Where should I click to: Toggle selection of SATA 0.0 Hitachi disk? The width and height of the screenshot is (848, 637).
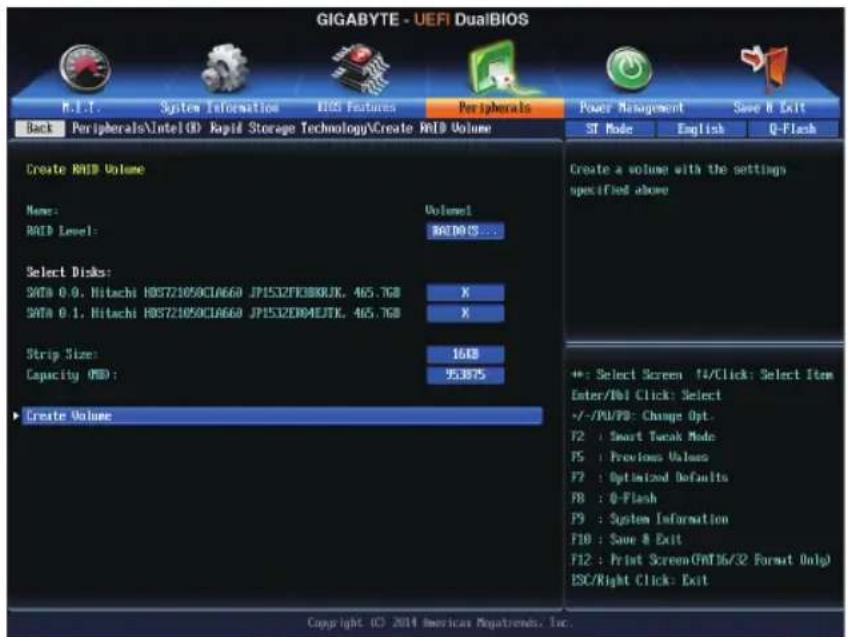(x=465, y=293)
